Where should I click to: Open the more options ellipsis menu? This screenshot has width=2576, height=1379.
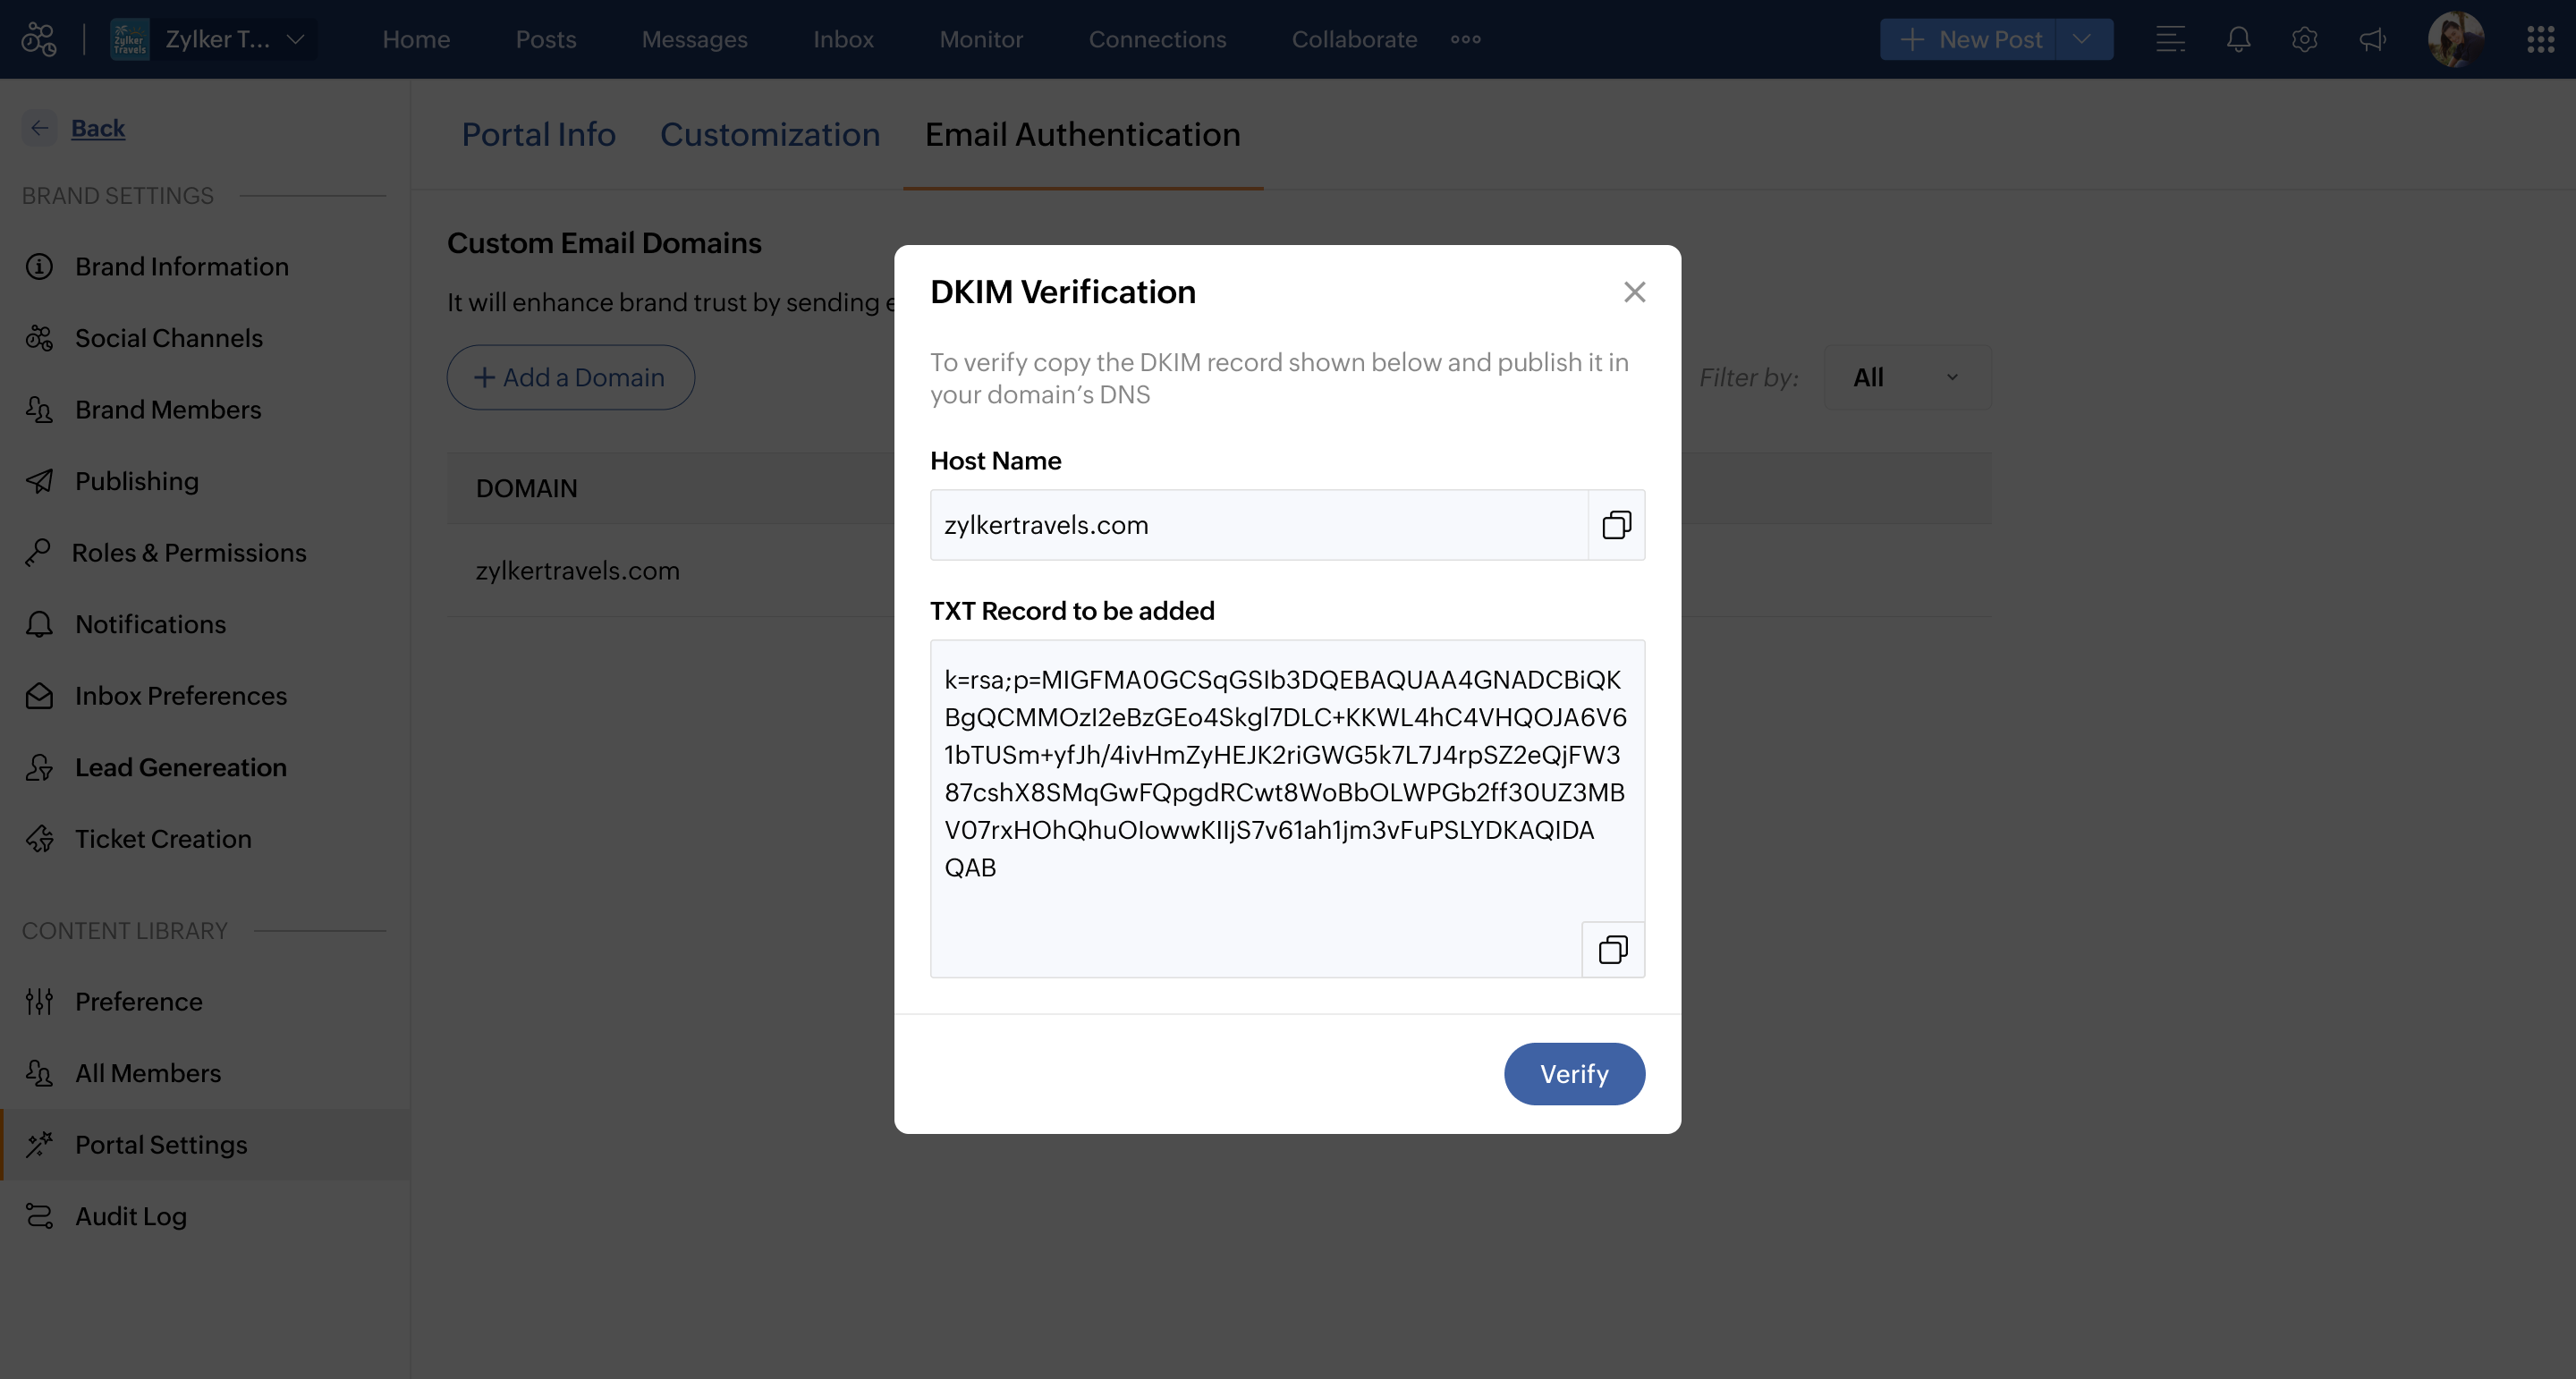click(1465, 40)
